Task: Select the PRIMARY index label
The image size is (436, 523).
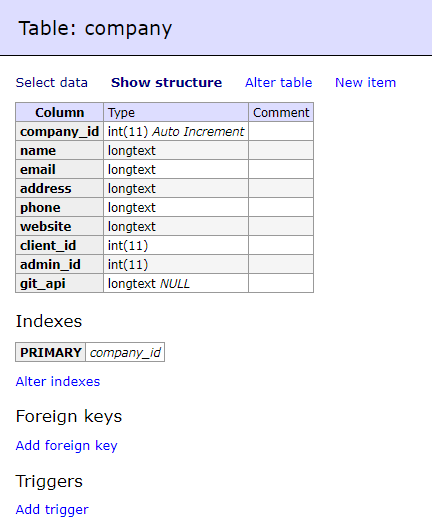Action: 50,352
